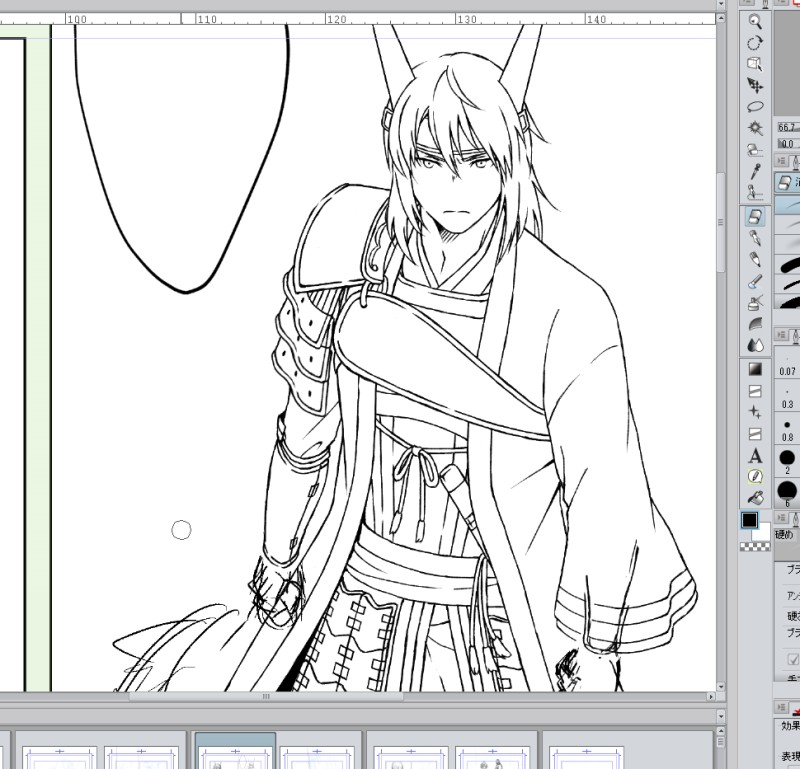
Task: Select the page thumbnail right of highlighted page
Action: click(x=317, y=758)
